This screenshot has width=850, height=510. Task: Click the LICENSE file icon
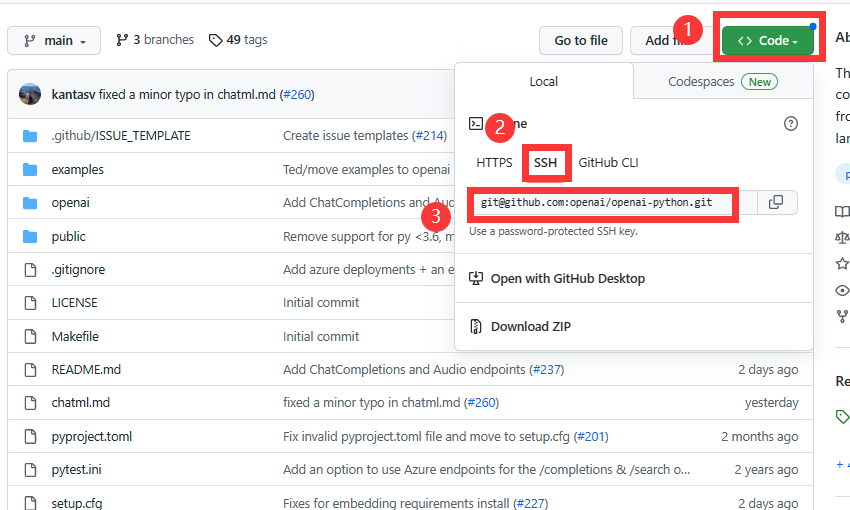coord(30,303)
